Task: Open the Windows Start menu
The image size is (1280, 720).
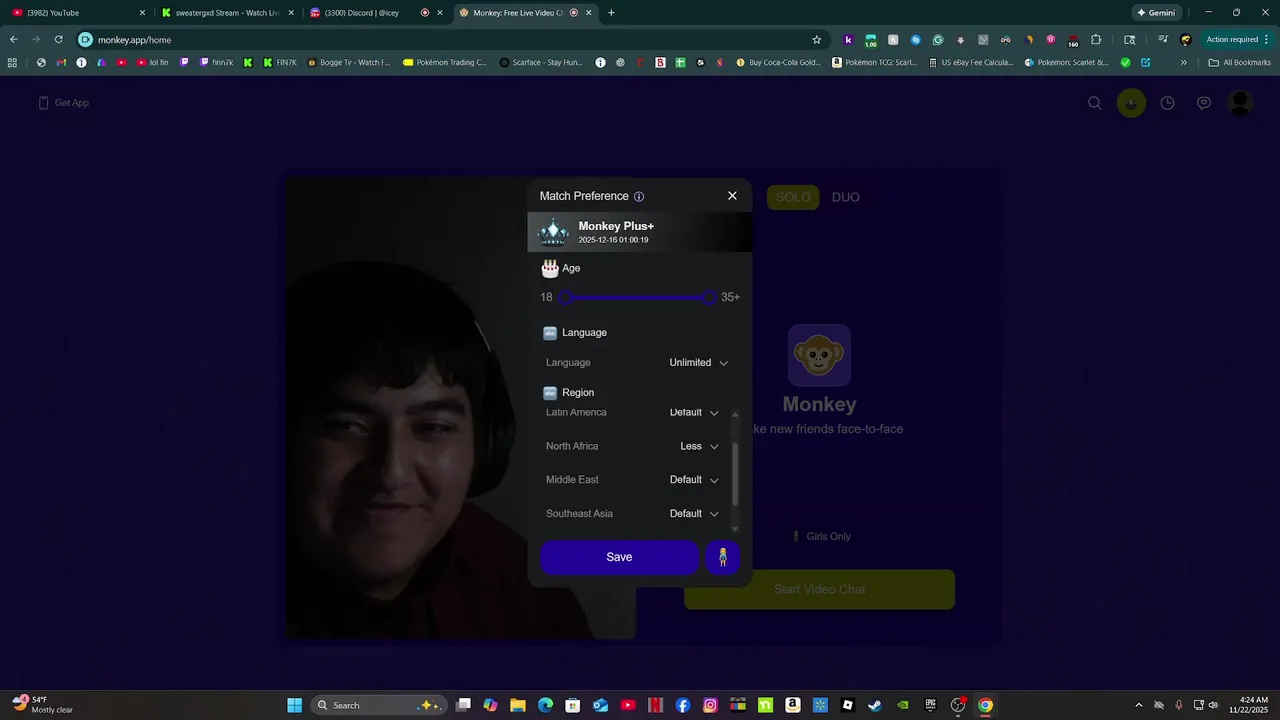Action: click(x=294, y=705)
